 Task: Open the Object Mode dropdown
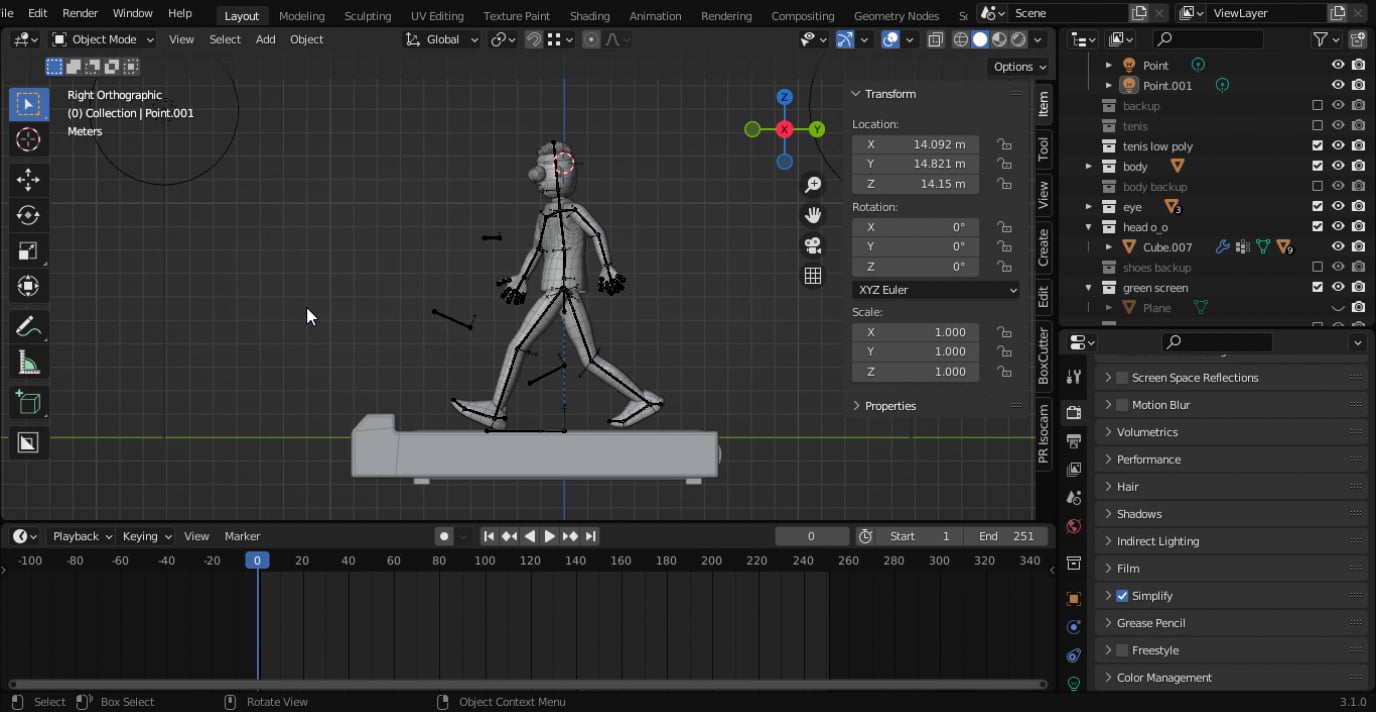pos(103,39)
